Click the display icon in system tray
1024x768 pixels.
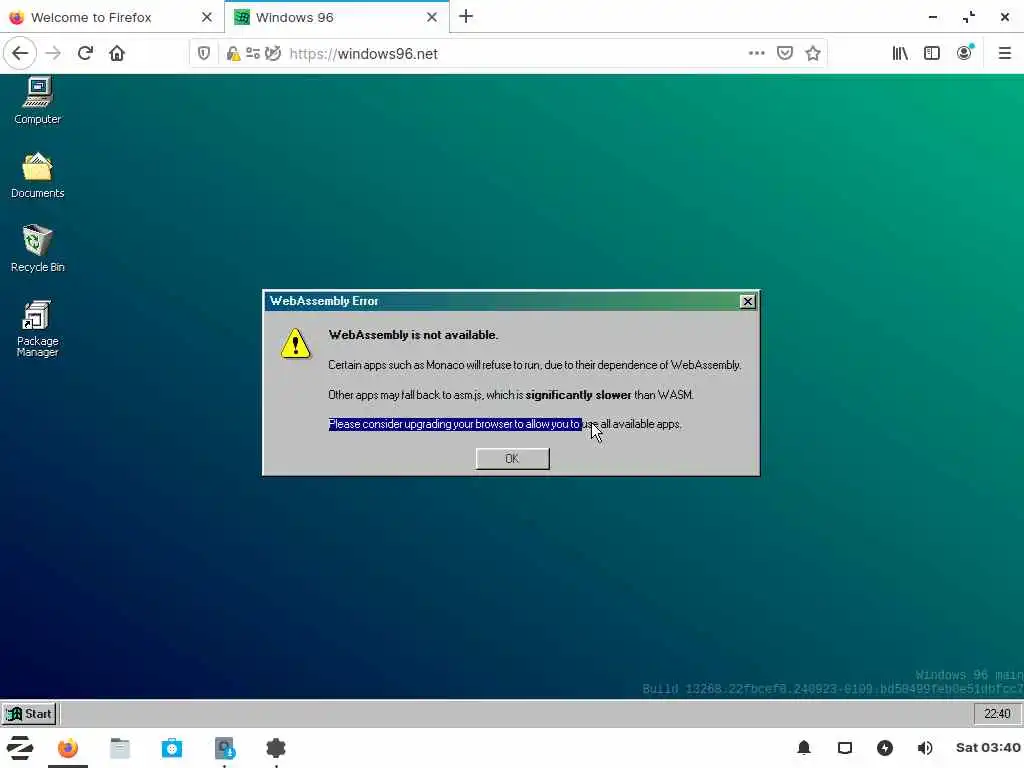click(844, 748)
